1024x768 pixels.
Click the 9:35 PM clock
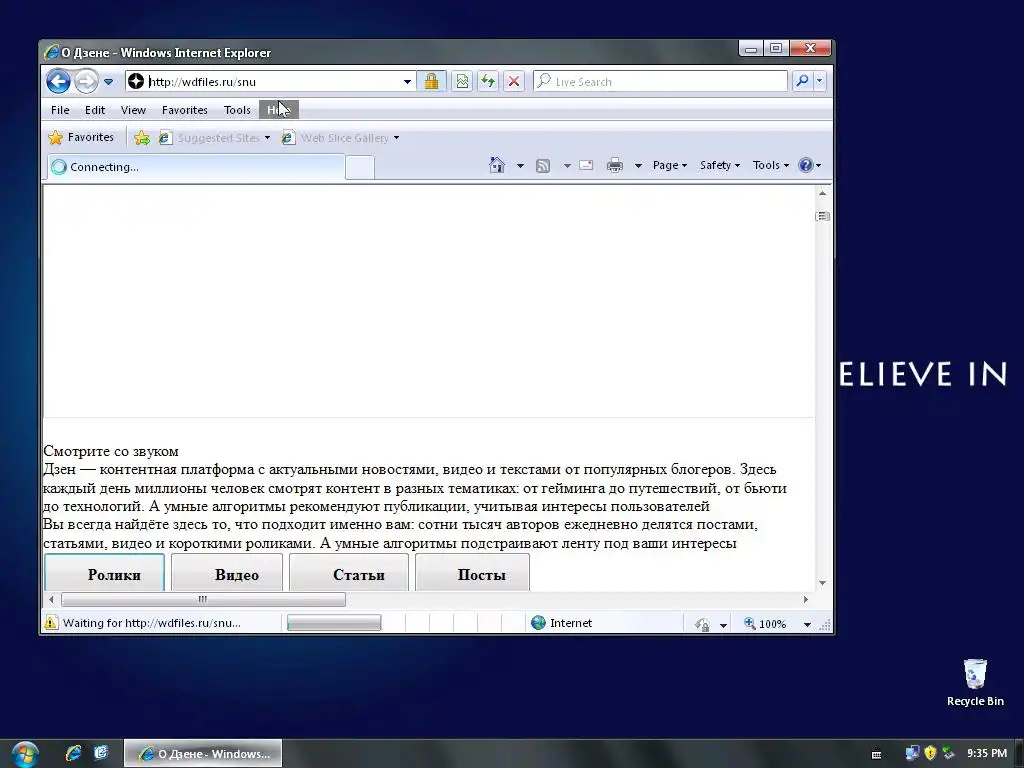coord(986,753)
